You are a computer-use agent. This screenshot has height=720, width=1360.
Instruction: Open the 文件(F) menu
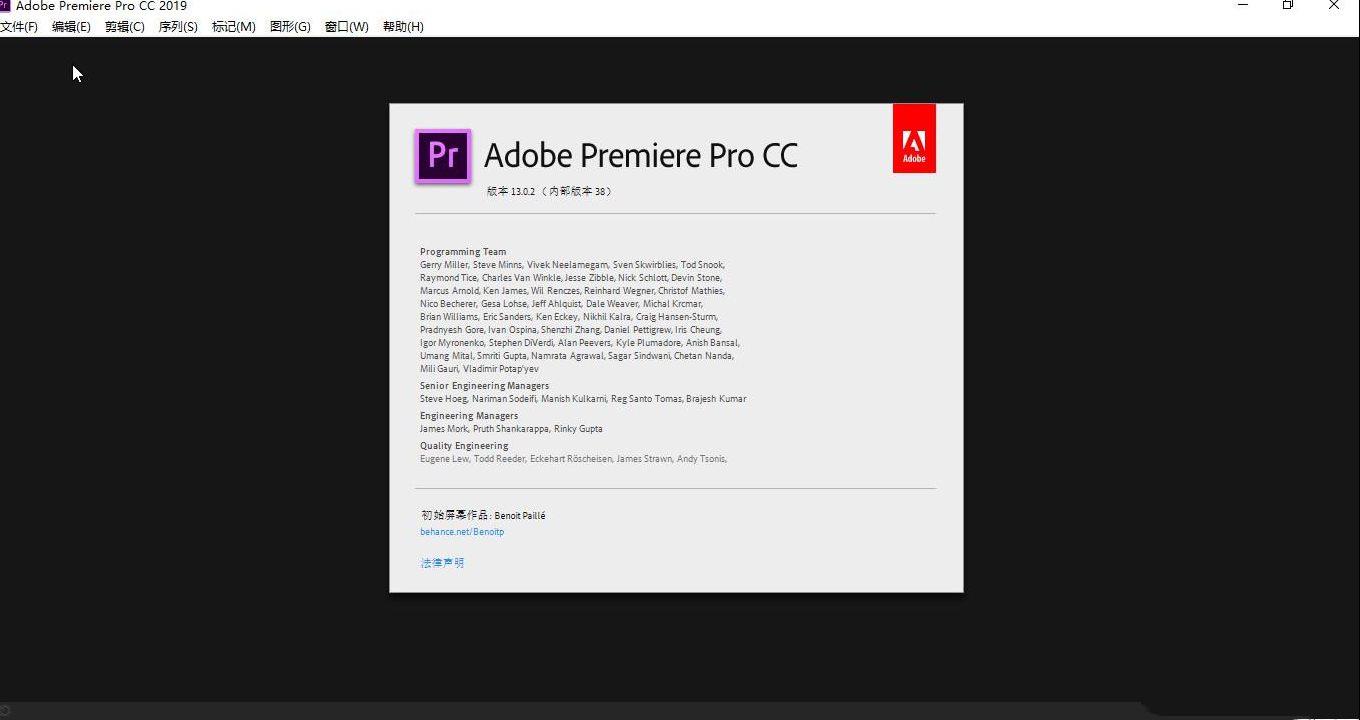point(19,27)
